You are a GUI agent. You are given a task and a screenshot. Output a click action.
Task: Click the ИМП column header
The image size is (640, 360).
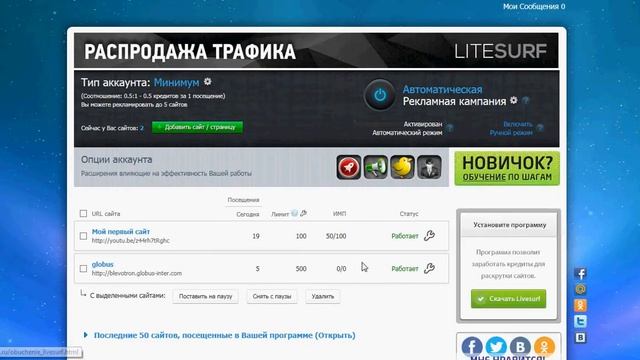pos(339,213)
